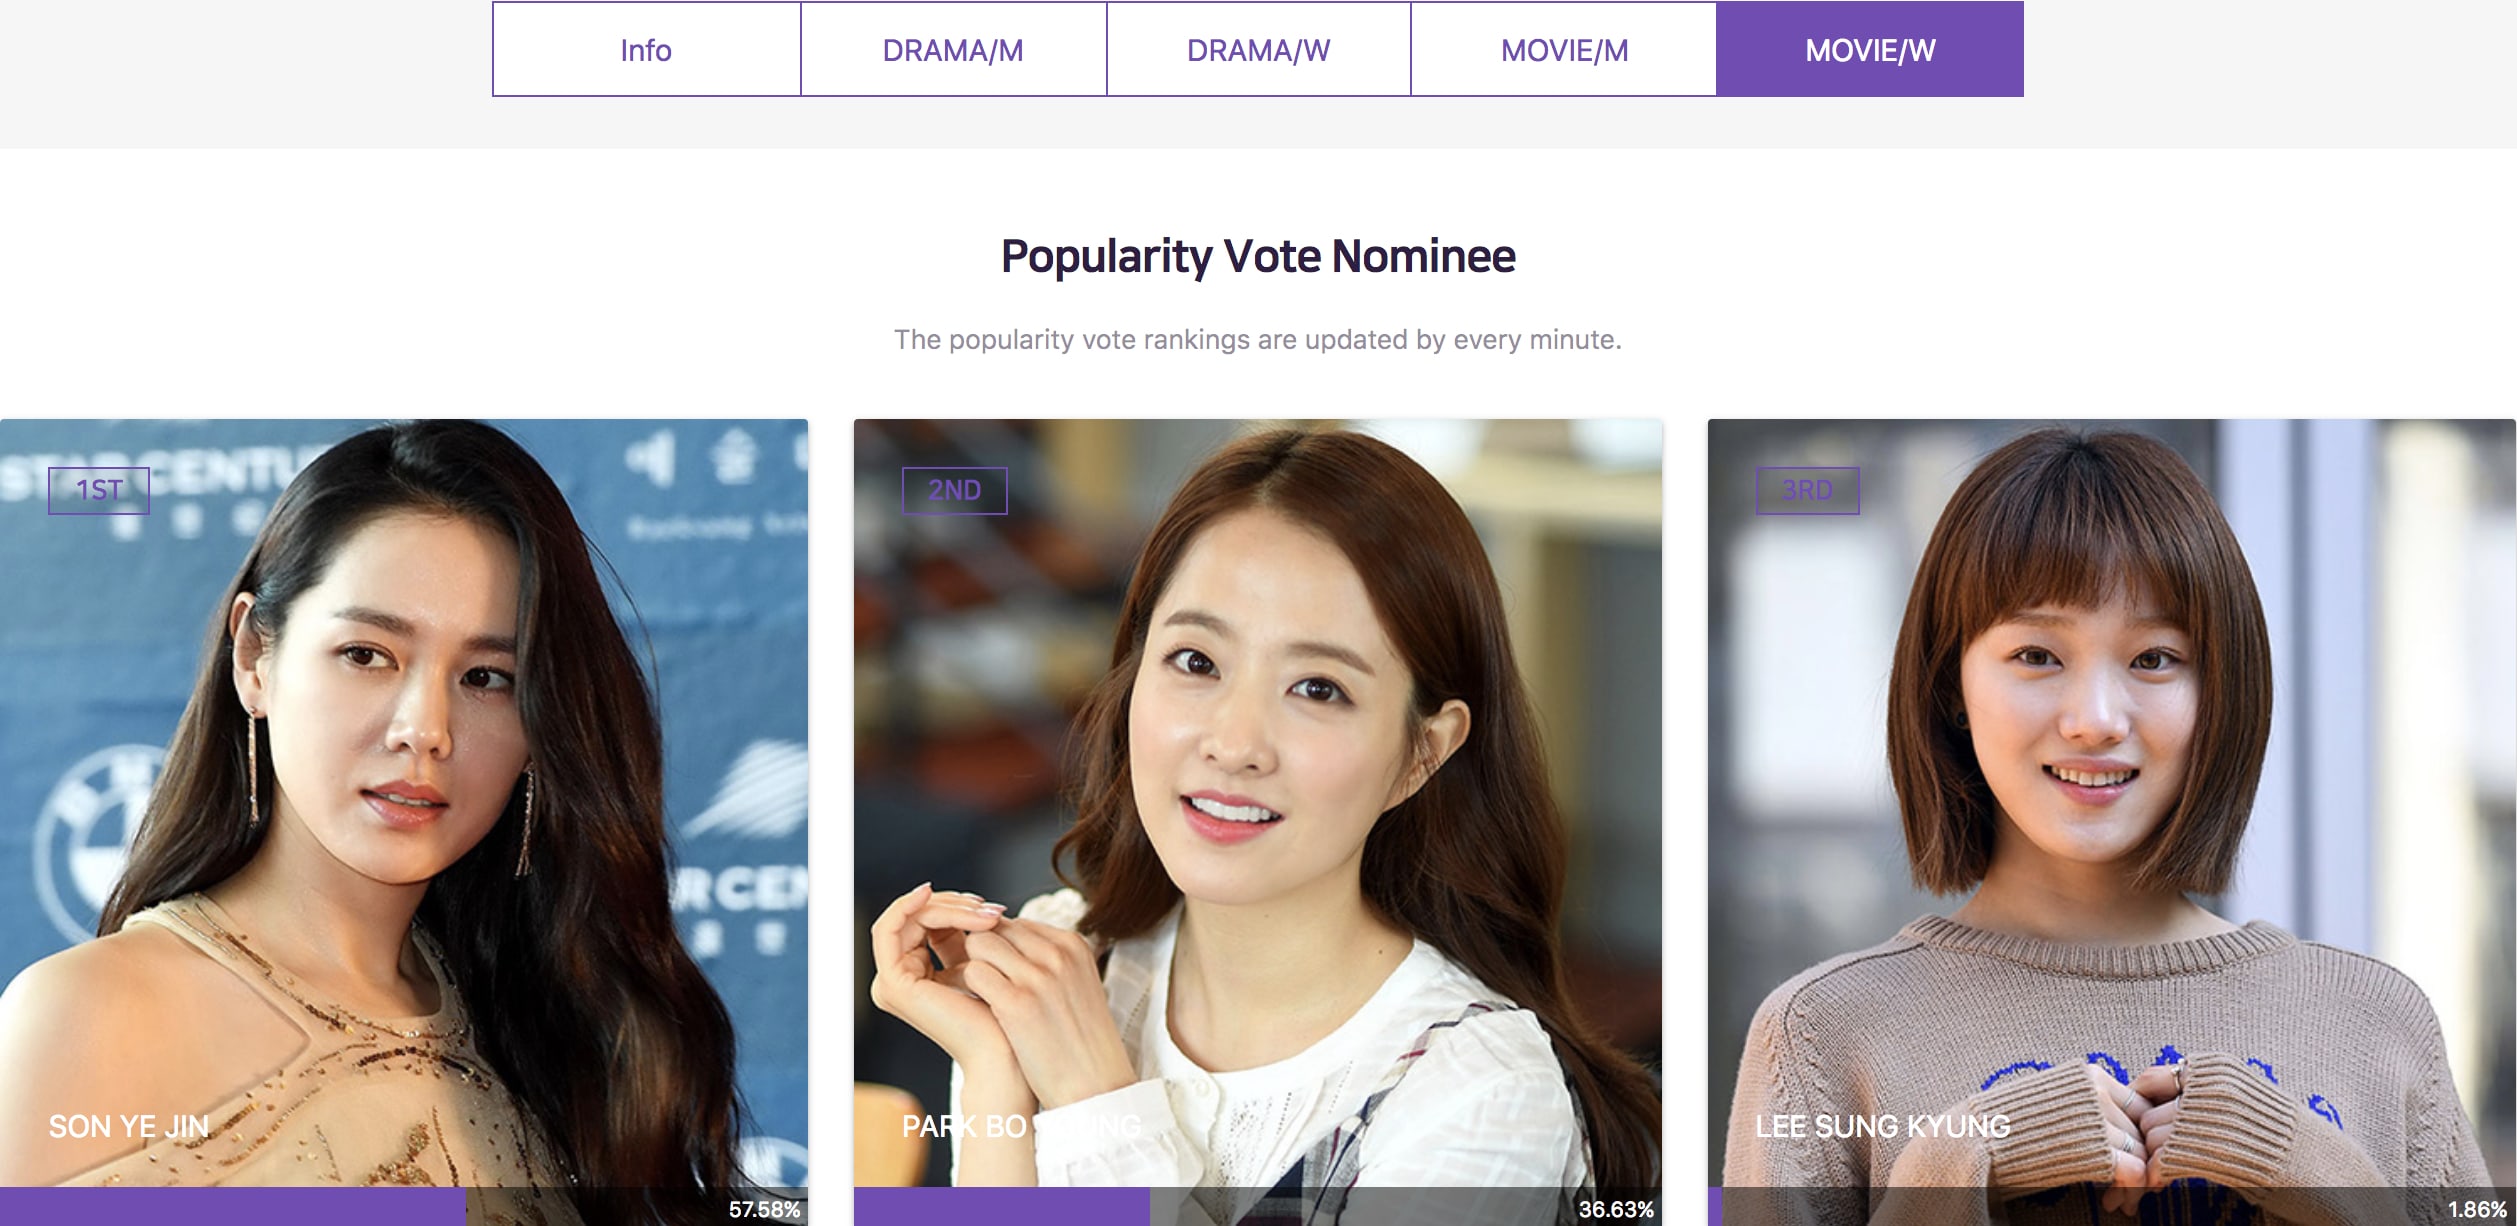Viewport: 2517px width, 1226px height.
Task: Switch to the DRAMA/M tab
Action: click(x=953, y=50)
